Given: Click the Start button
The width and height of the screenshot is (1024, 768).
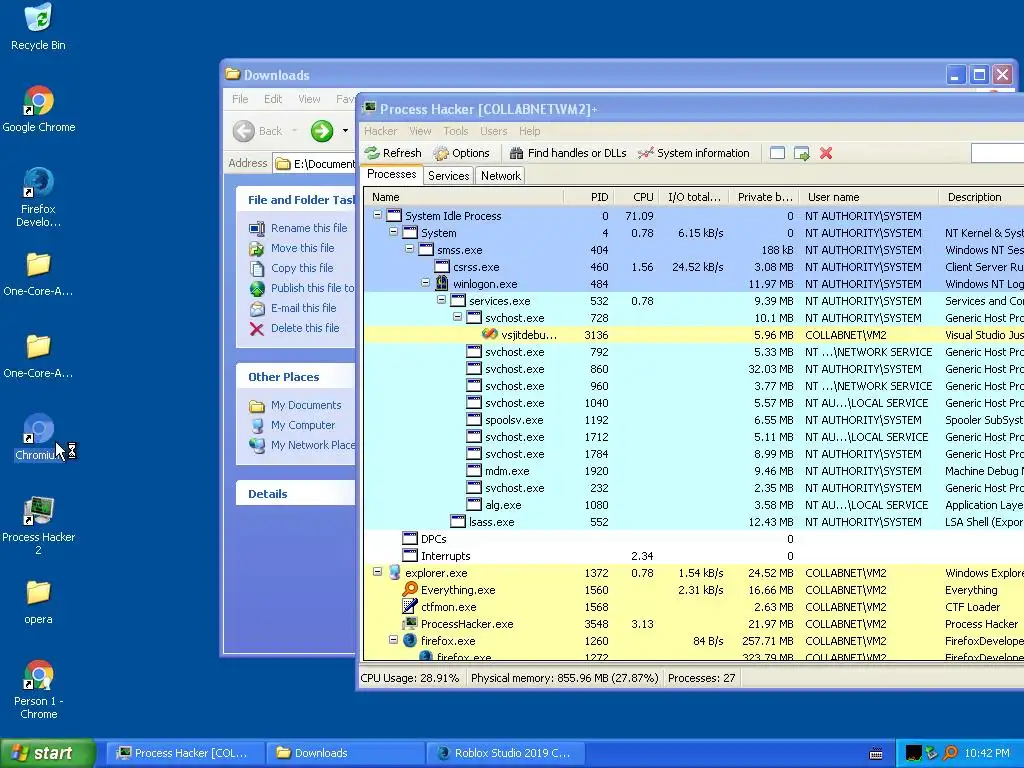Looking at the screenshot, I should pos(48,753).
